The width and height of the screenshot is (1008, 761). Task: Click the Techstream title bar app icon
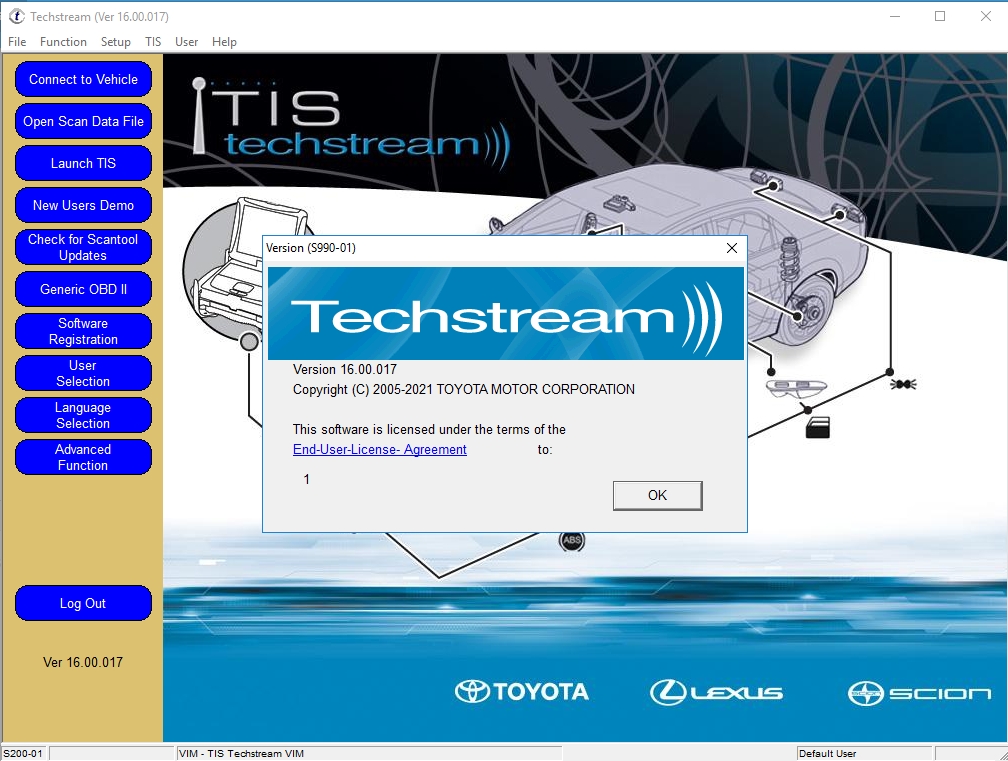point(17,17)
